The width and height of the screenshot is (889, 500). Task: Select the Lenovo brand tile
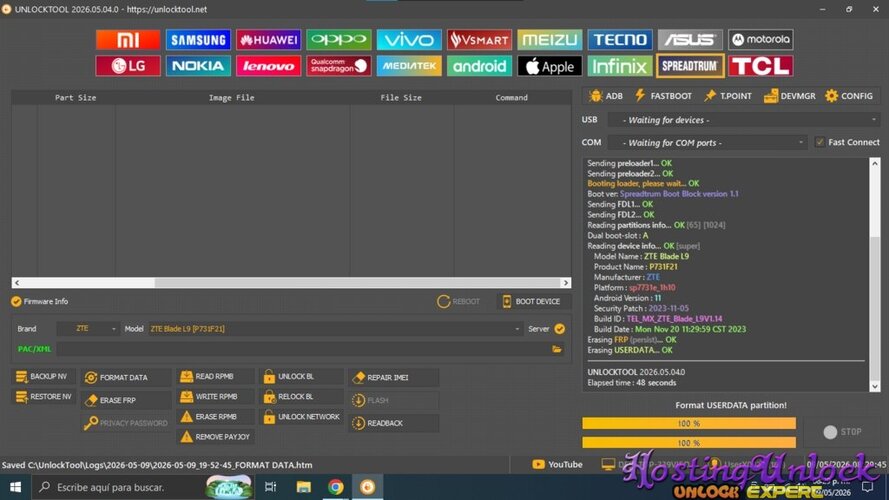click(268, 66)
